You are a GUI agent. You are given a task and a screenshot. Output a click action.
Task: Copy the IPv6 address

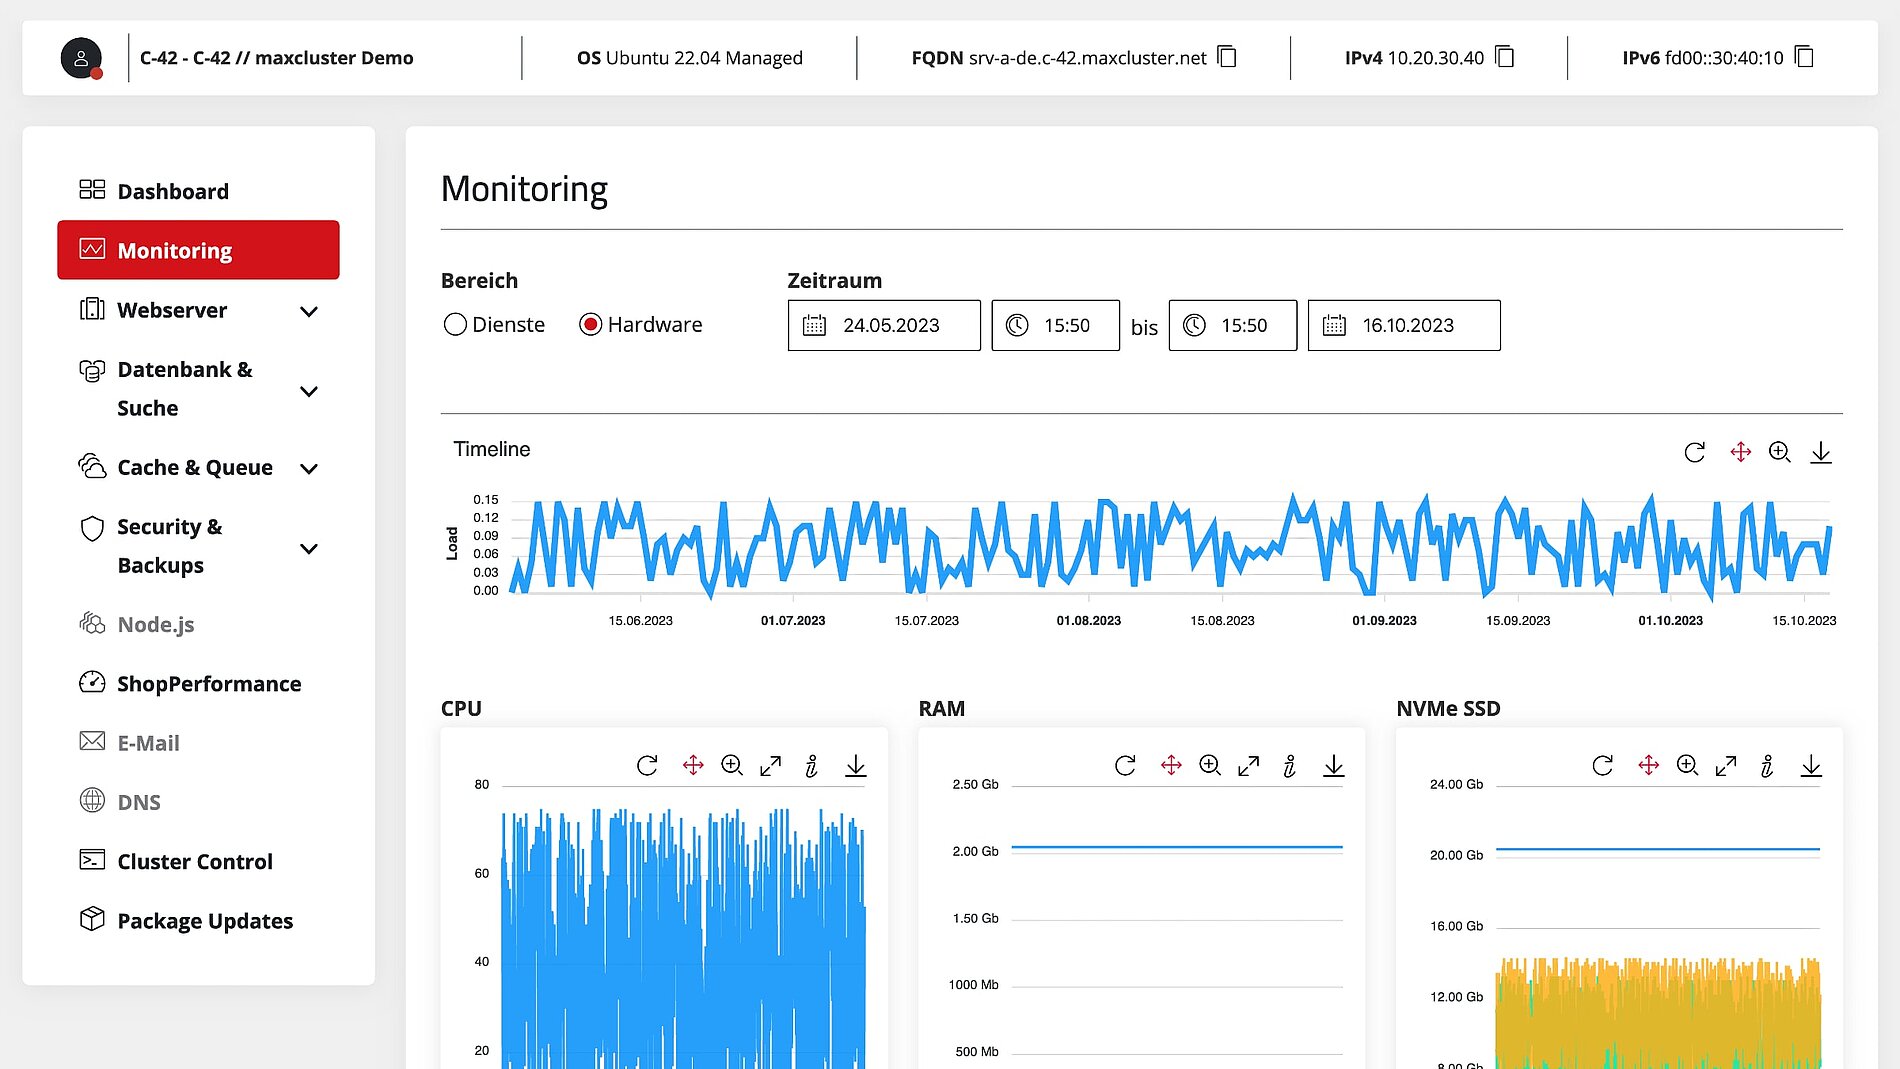pos(1803,57)
